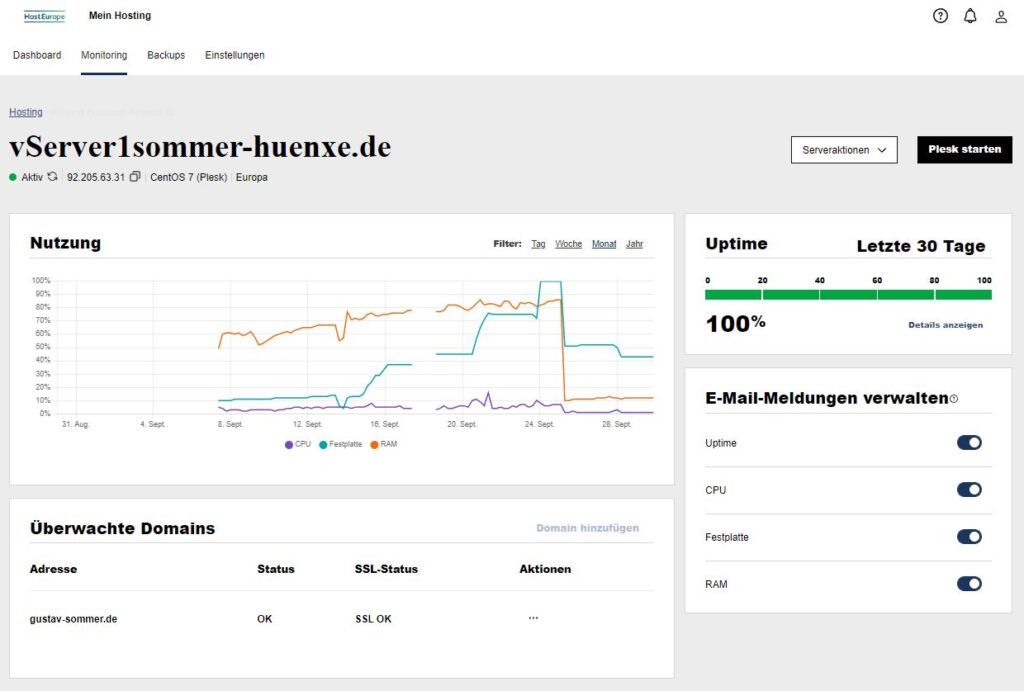Open the user account icon
Image resolution: width=1024 pixels, height=691 pixels.
(x=1002, y=15)
